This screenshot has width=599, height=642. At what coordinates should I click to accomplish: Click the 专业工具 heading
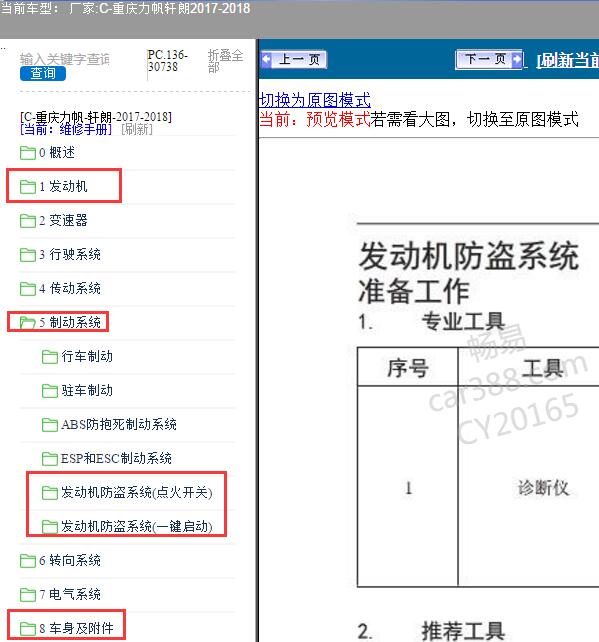[x=463, y=321]
